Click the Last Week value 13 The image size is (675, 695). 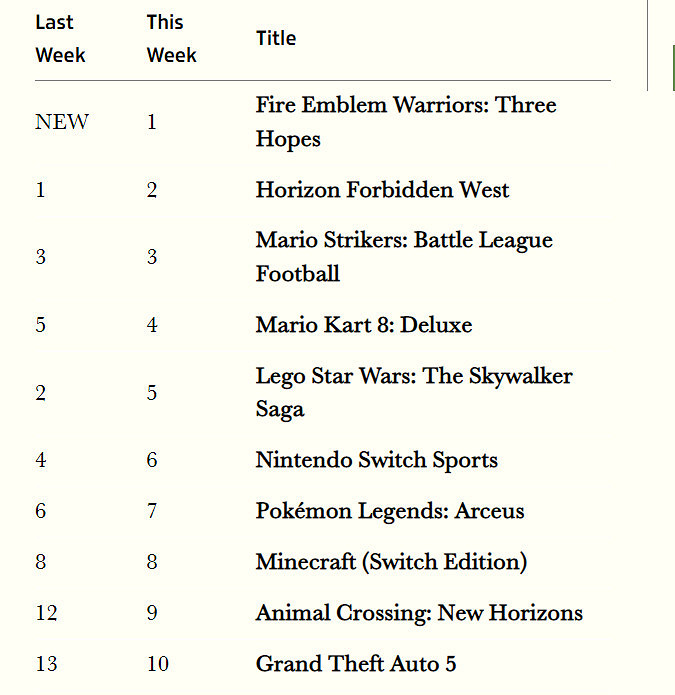click(46, 663)
